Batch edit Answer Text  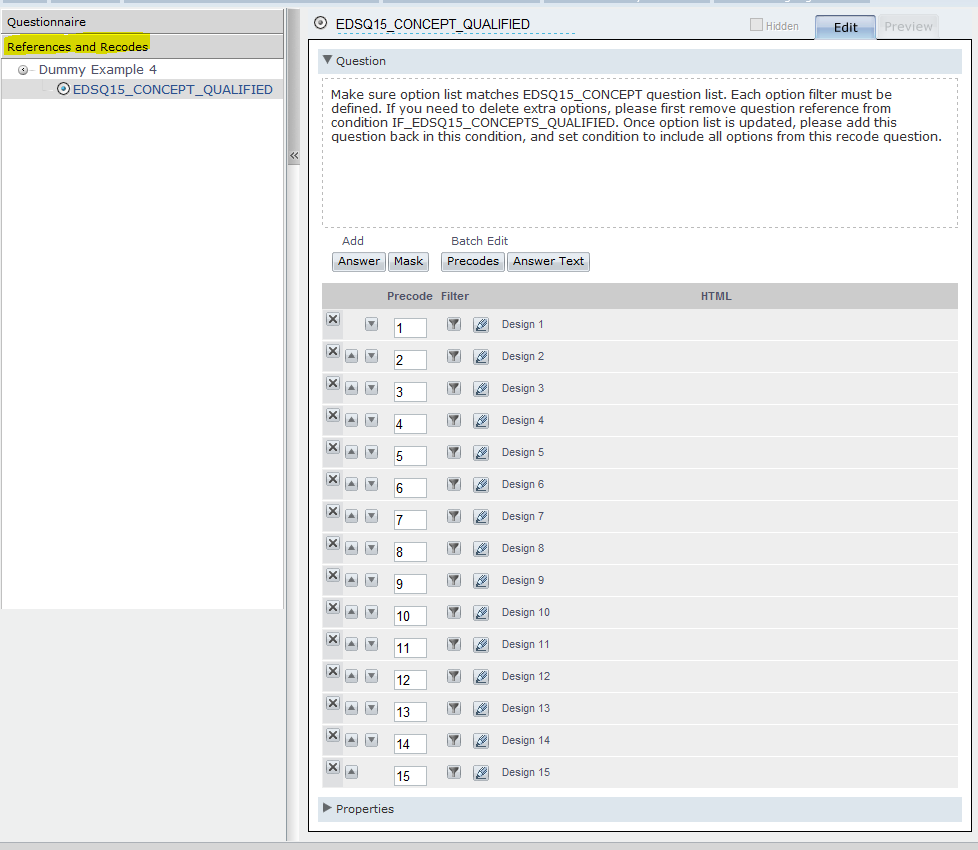point(548,261)
